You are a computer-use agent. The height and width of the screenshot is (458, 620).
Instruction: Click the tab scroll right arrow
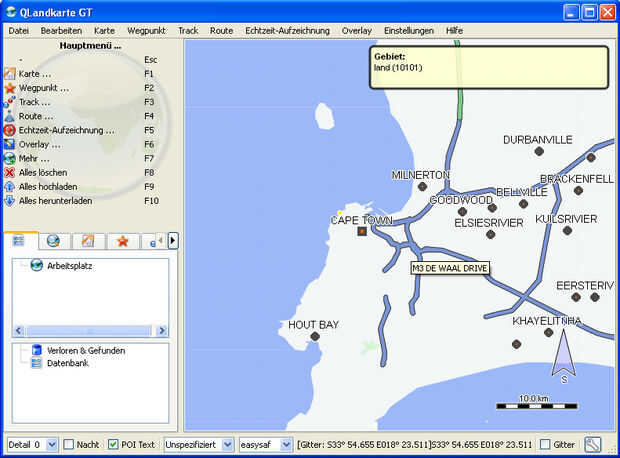(x=173, y=240)
